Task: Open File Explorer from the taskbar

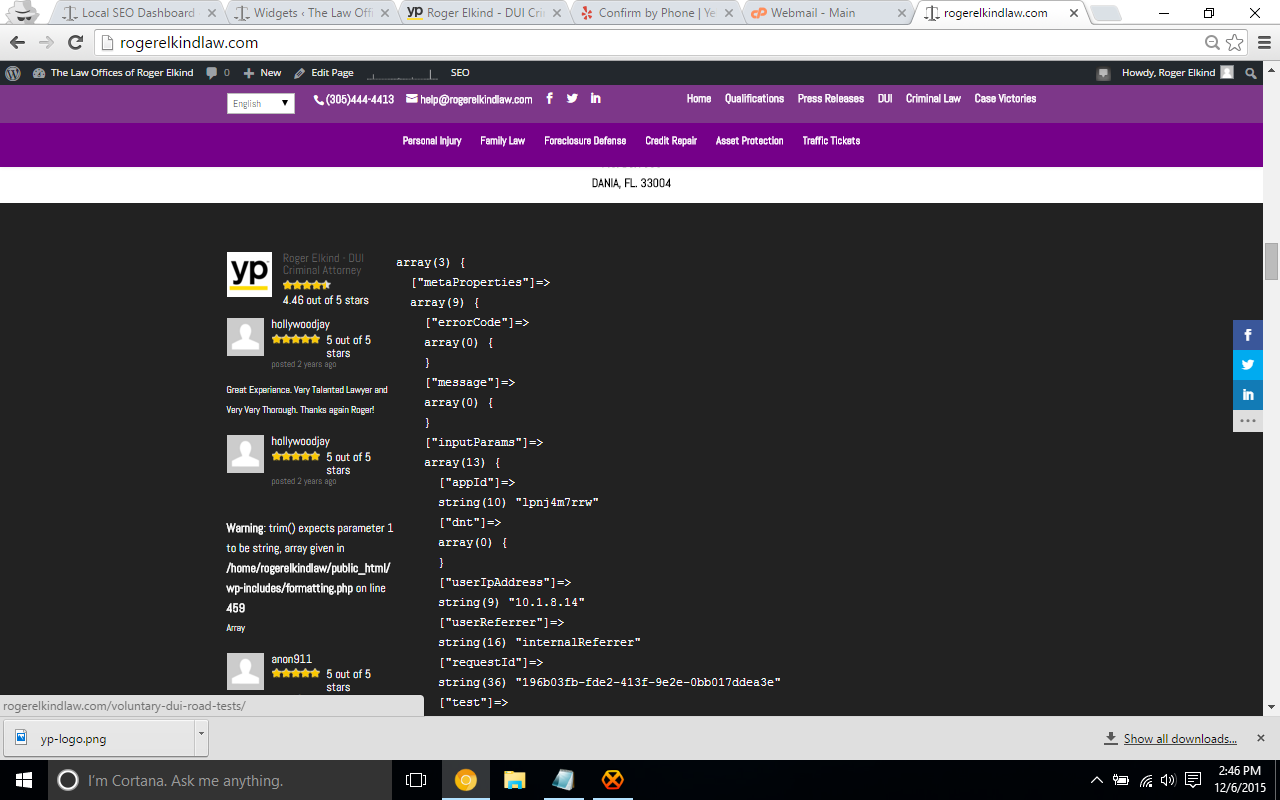Action: point(514,780)
